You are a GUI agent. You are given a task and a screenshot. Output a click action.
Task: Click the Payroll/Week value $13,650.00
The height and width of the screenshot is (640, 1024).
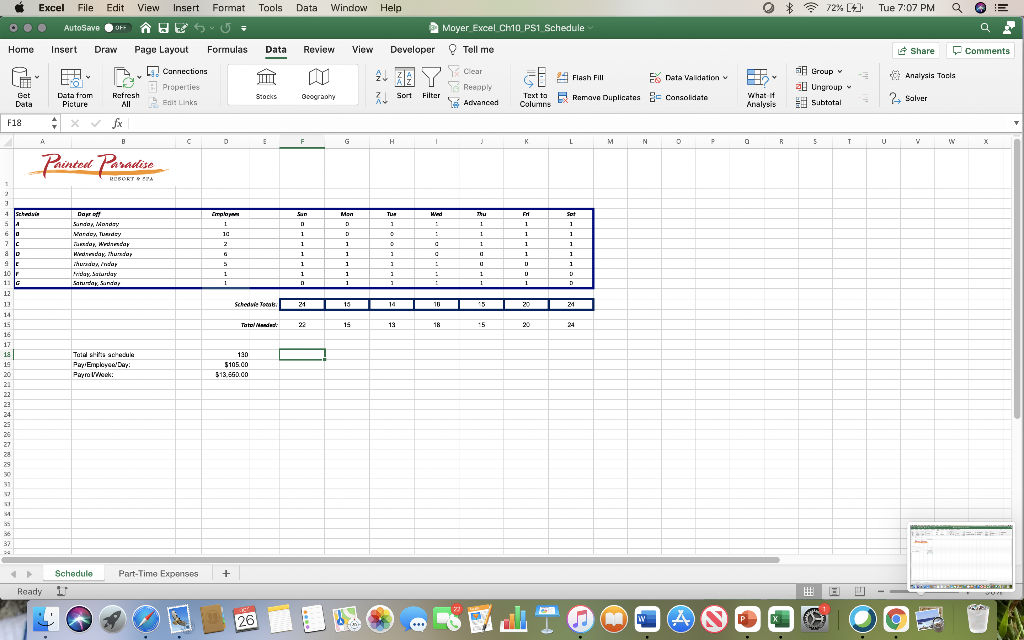click(231, 375)
